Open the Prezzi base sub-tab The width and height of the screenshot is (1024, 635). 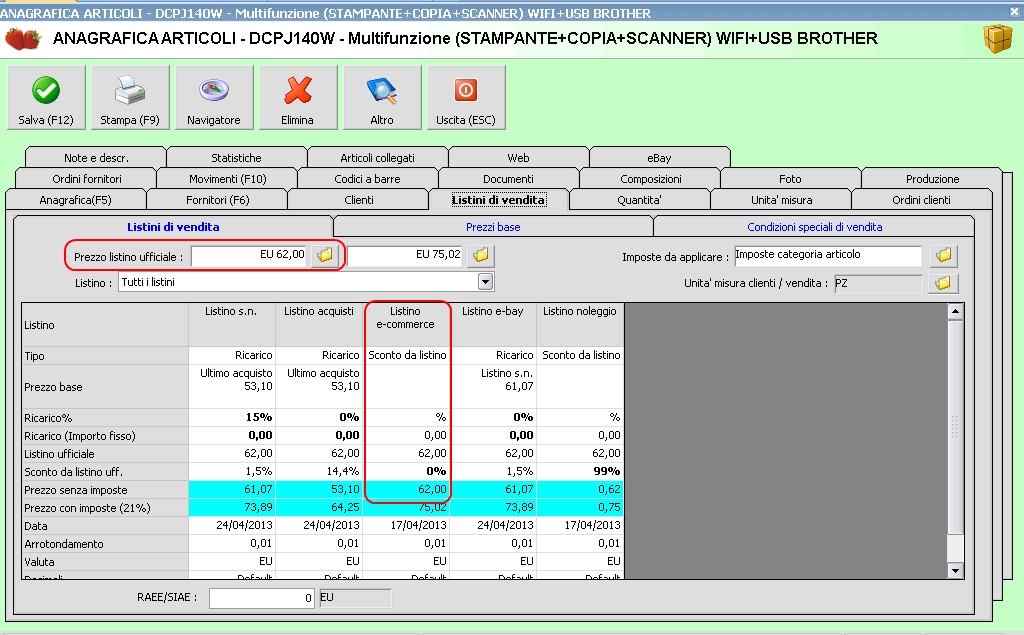click(493, 227)
